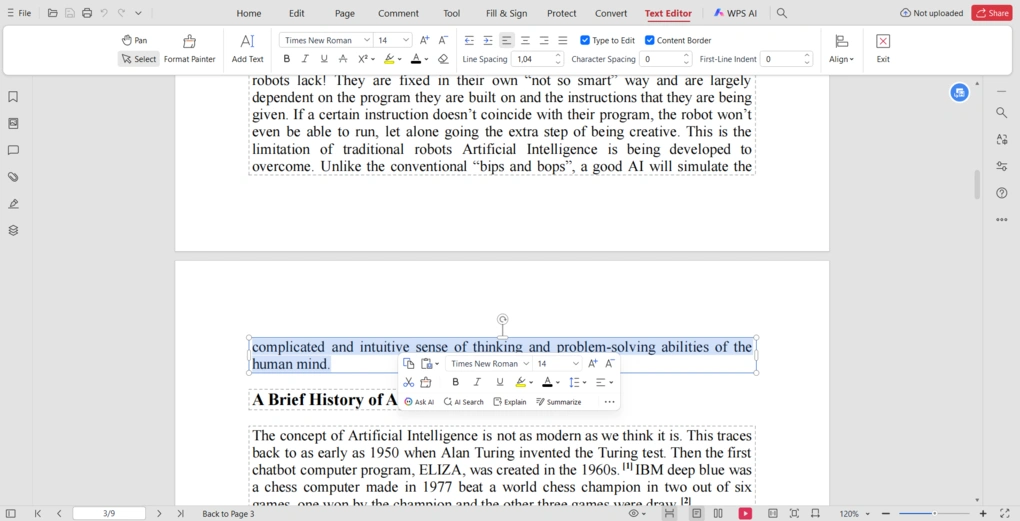This screenshot has width=1020, height=521.
Task: Click the increase indent icon
Action: coord(488,40)
